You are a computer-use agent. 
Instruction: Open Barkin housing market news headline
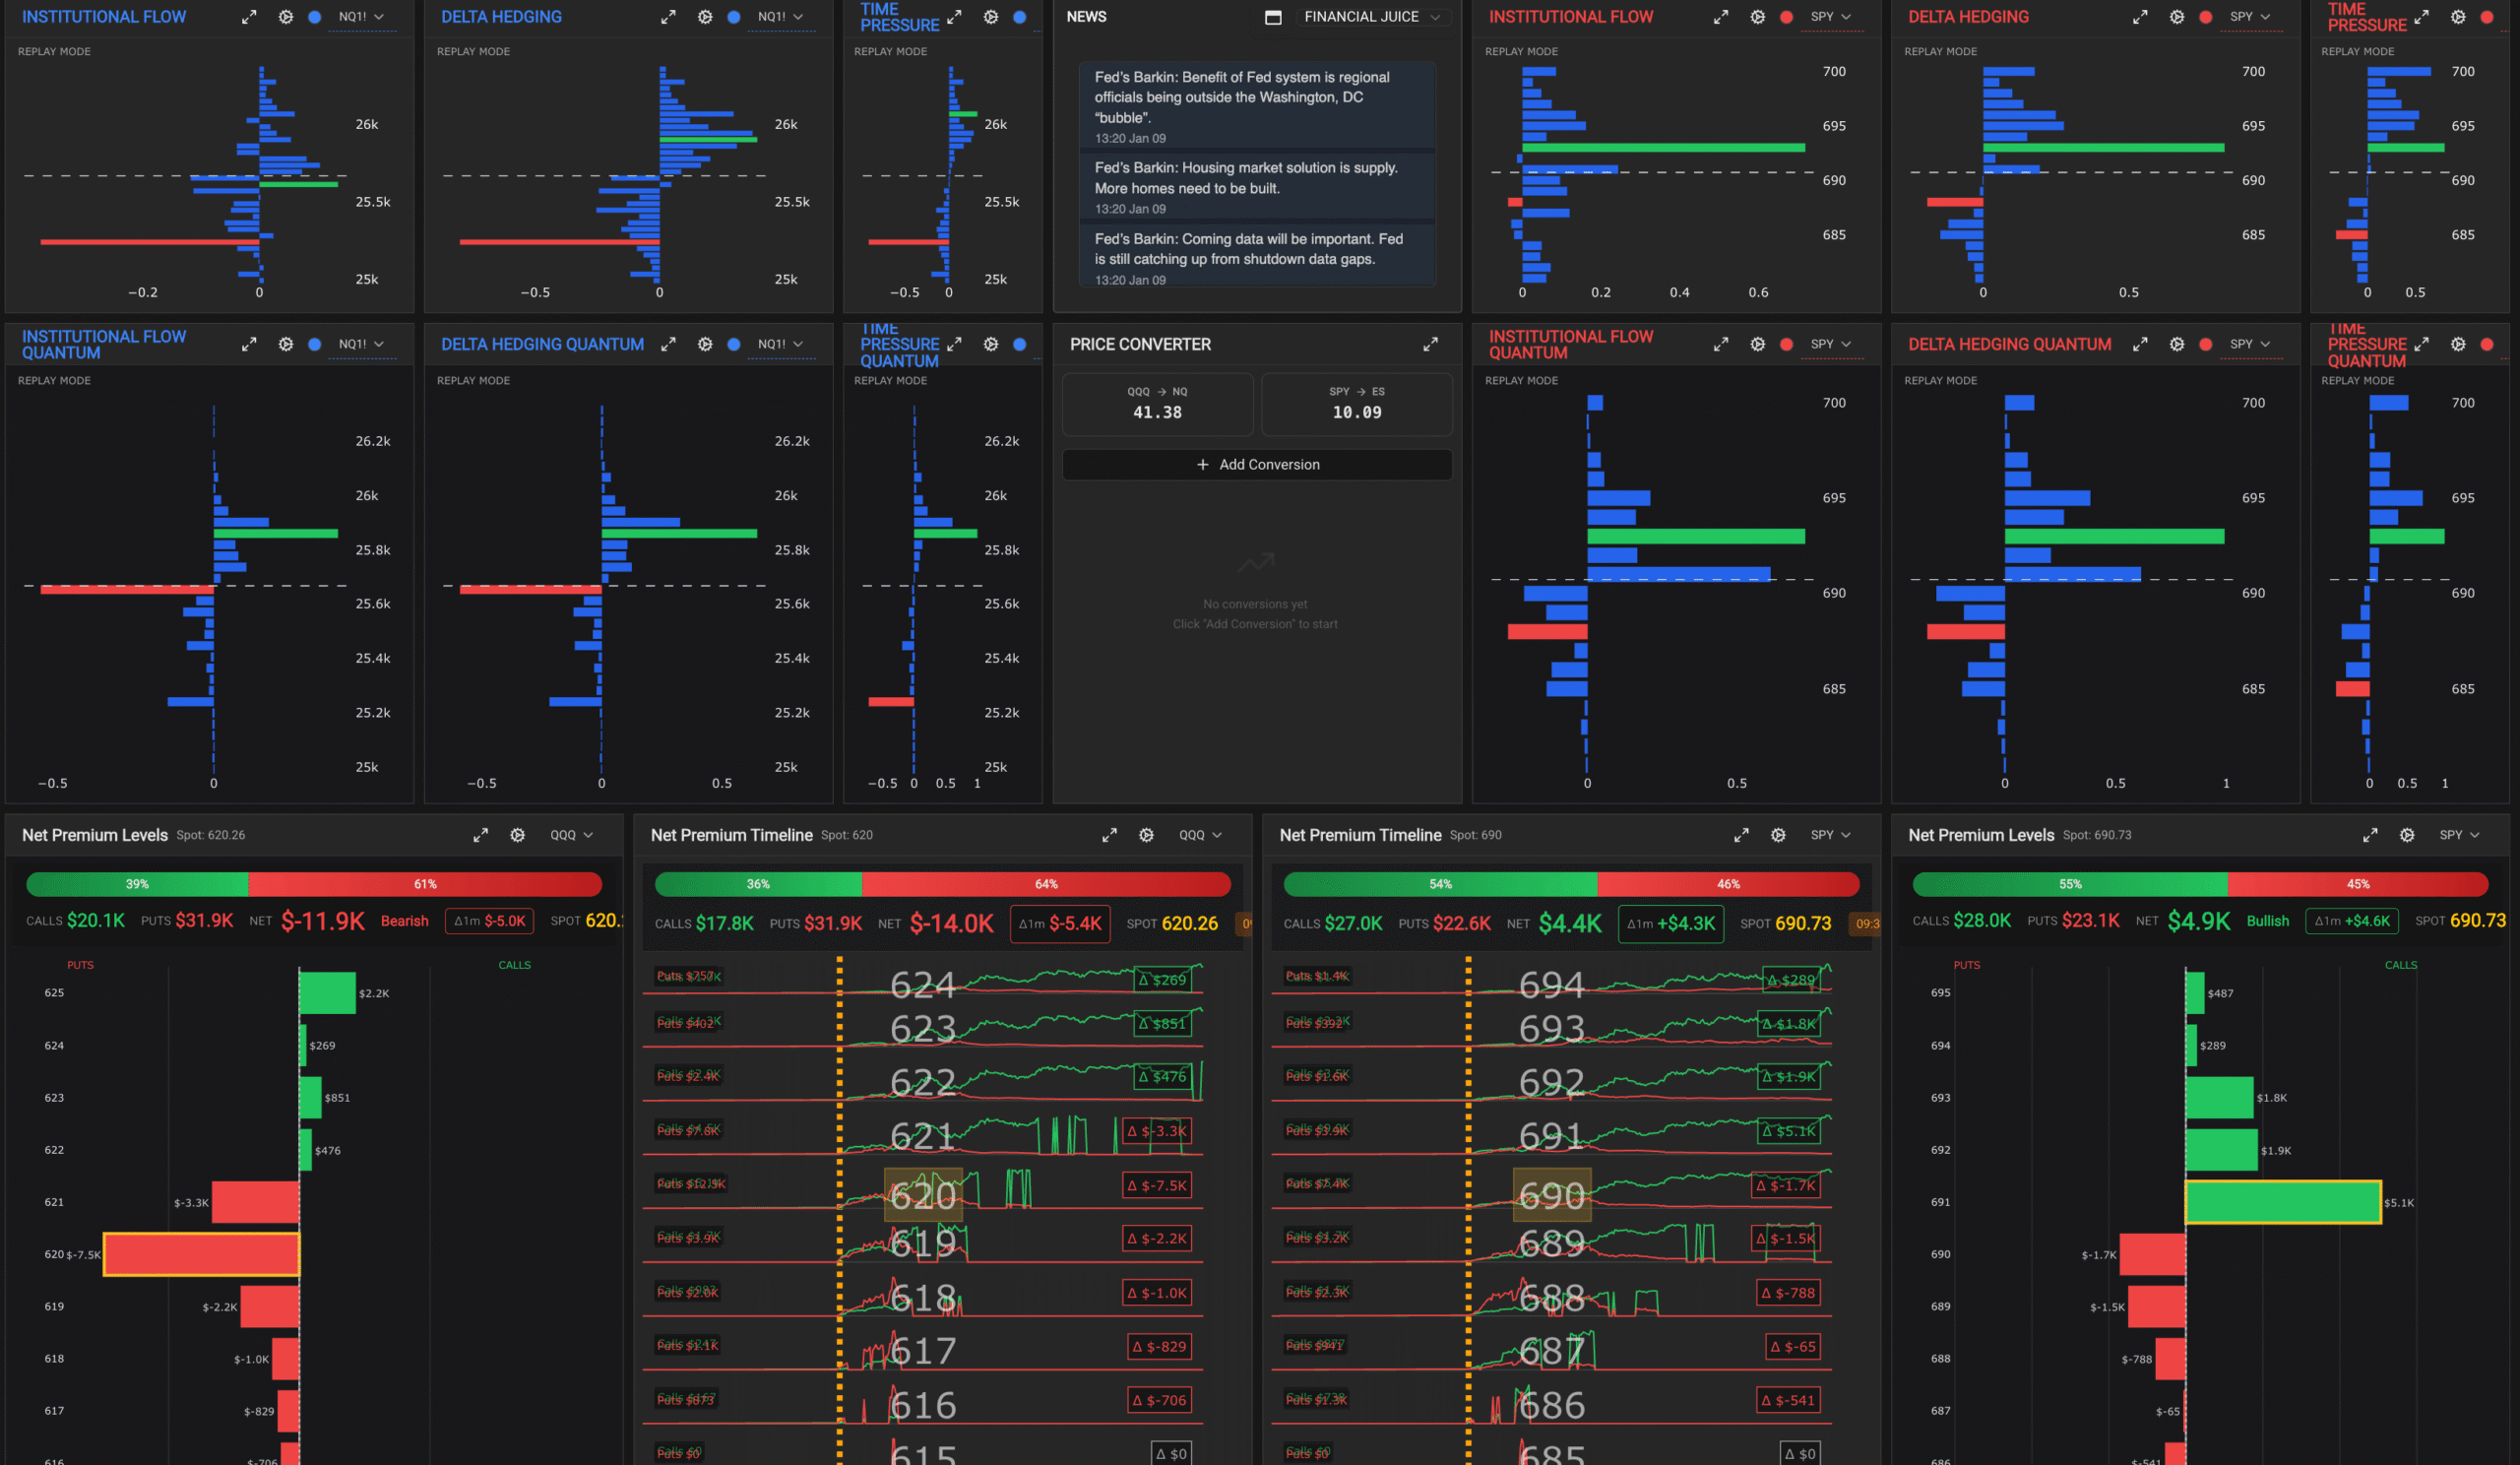(1257, 187)
